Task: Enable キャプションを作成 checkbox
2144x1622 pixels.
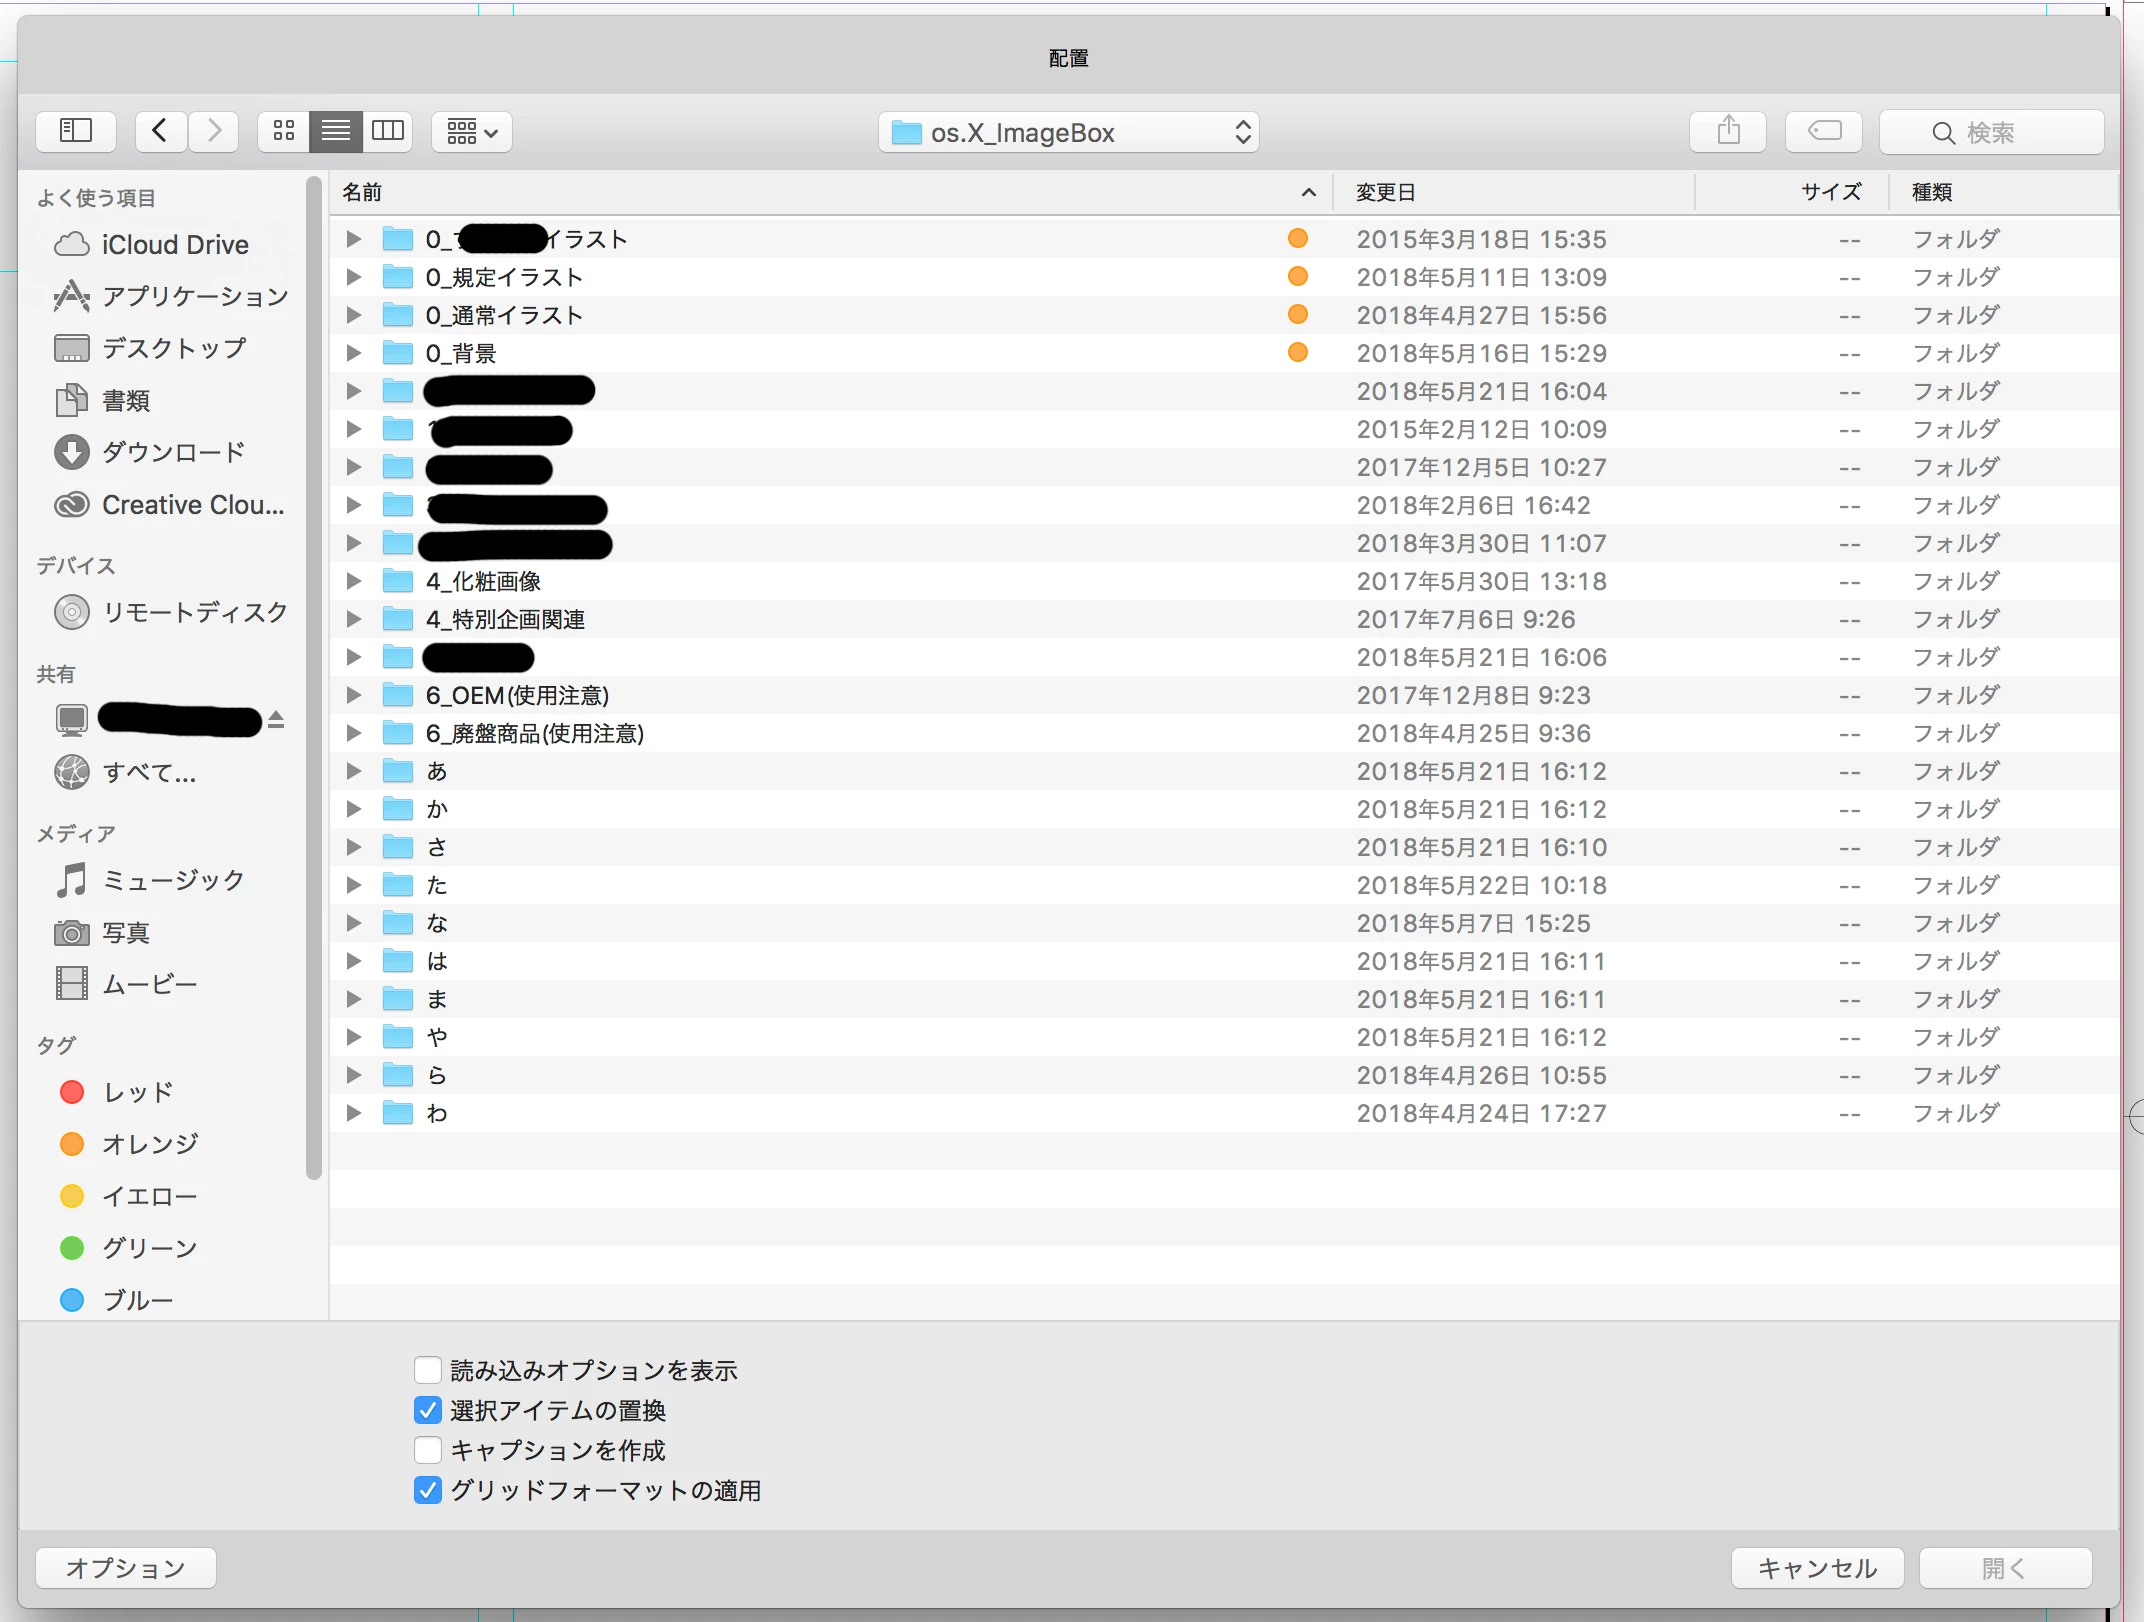Action: pyautogui.click(x=428, y=1450)
